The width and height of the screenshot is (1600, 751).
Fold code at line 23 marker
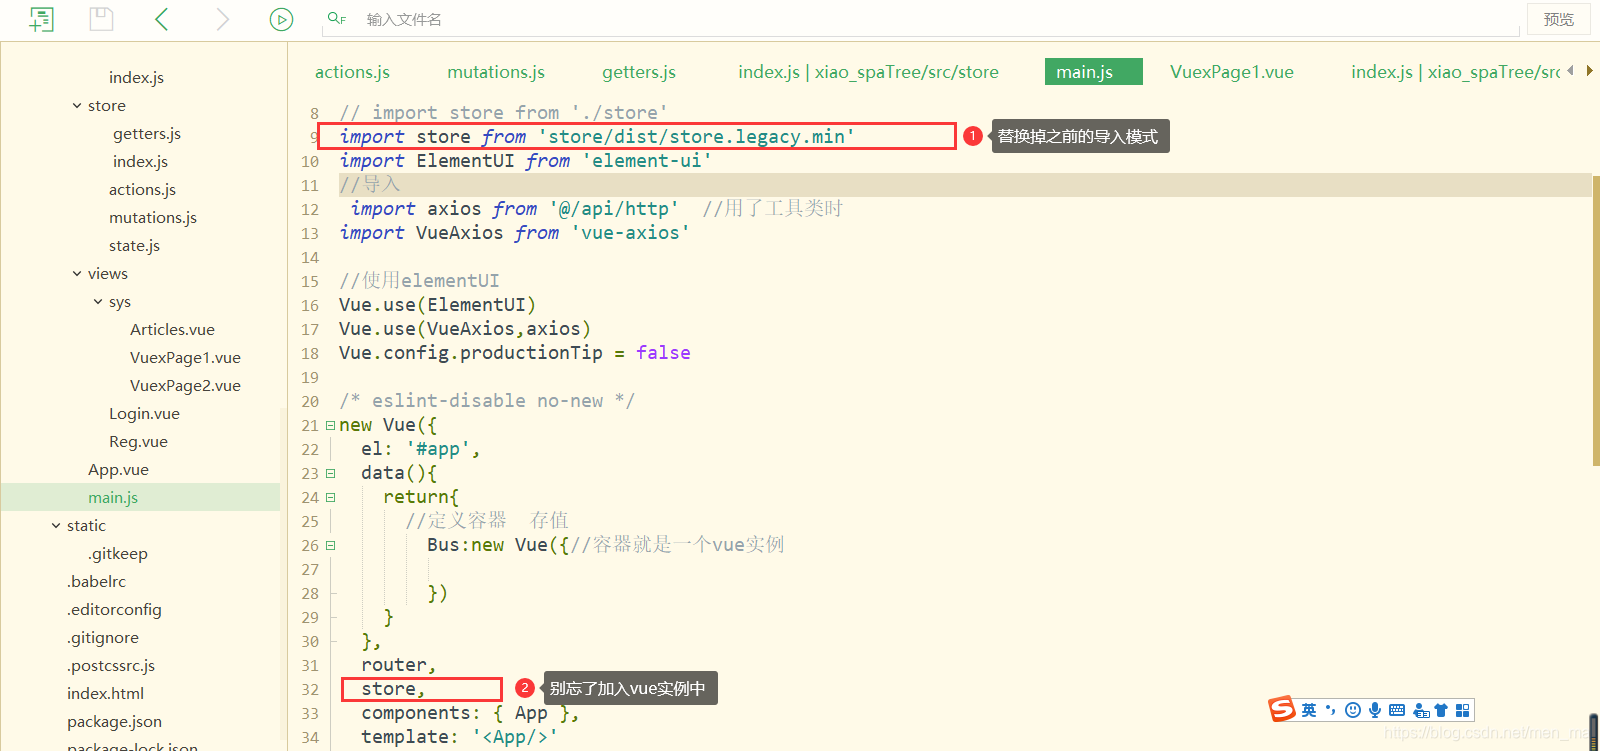click(330, 473)
